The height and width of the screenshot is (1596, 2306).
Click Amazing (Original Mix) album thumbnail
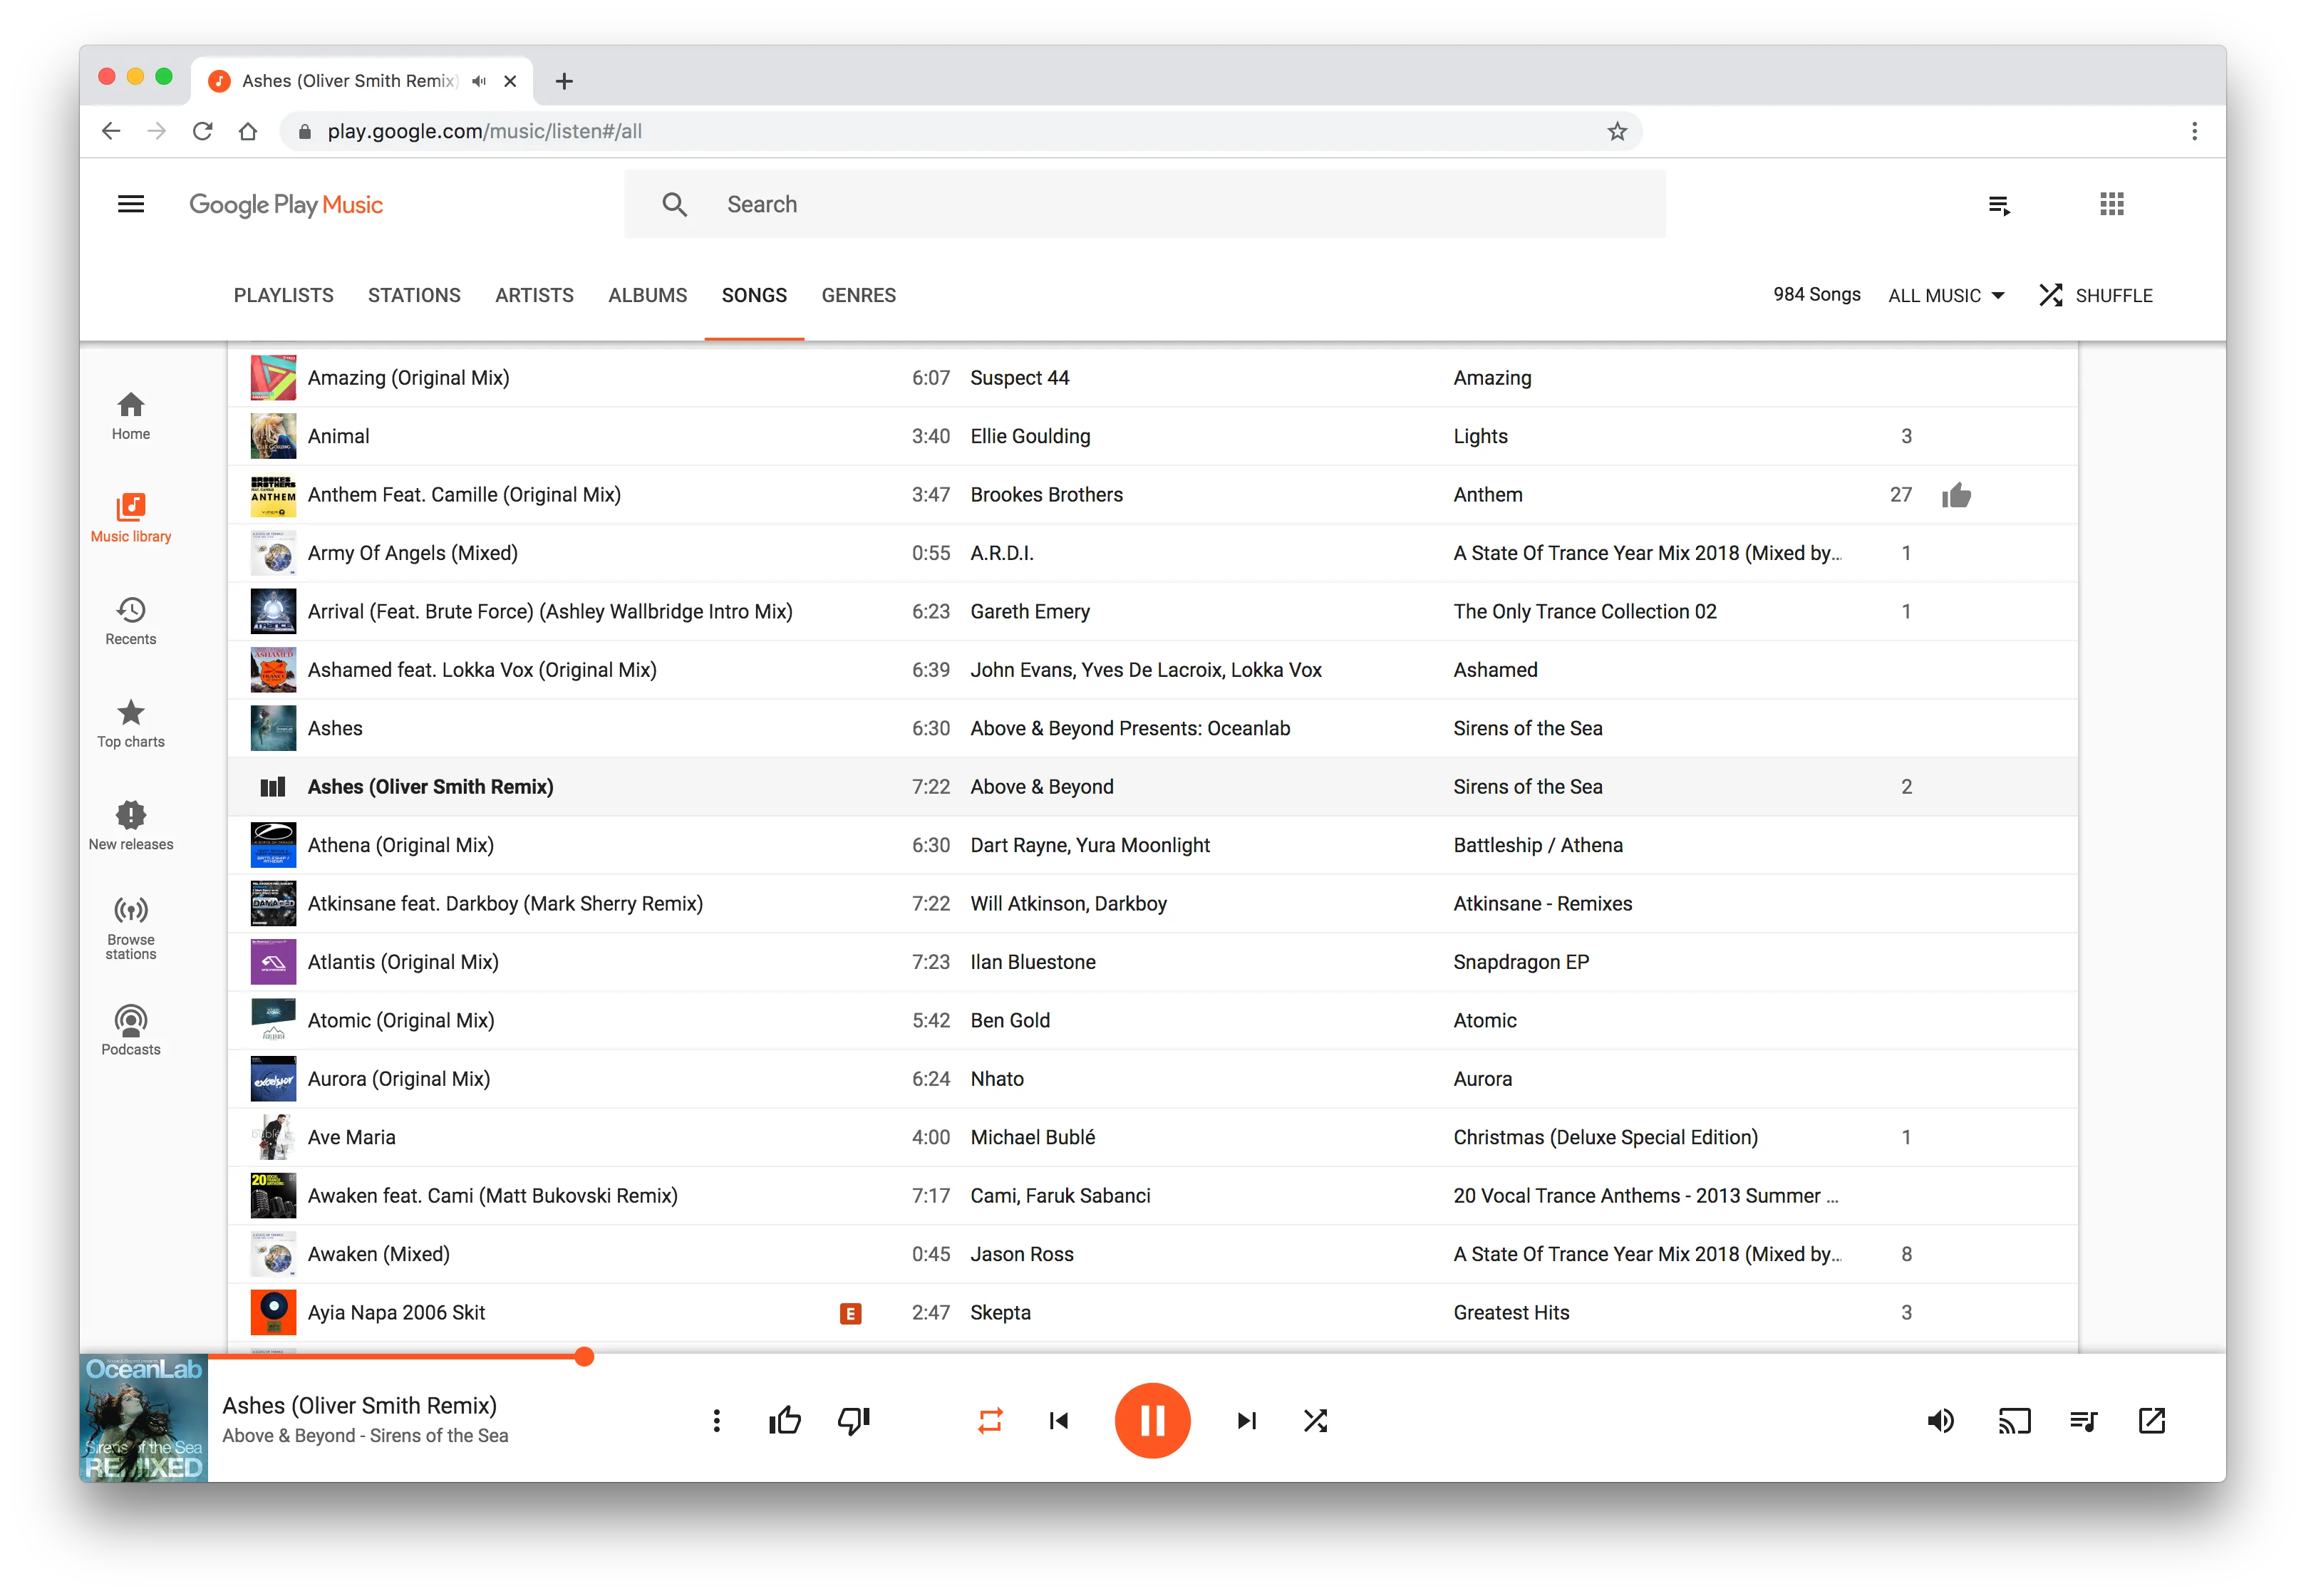273,378
